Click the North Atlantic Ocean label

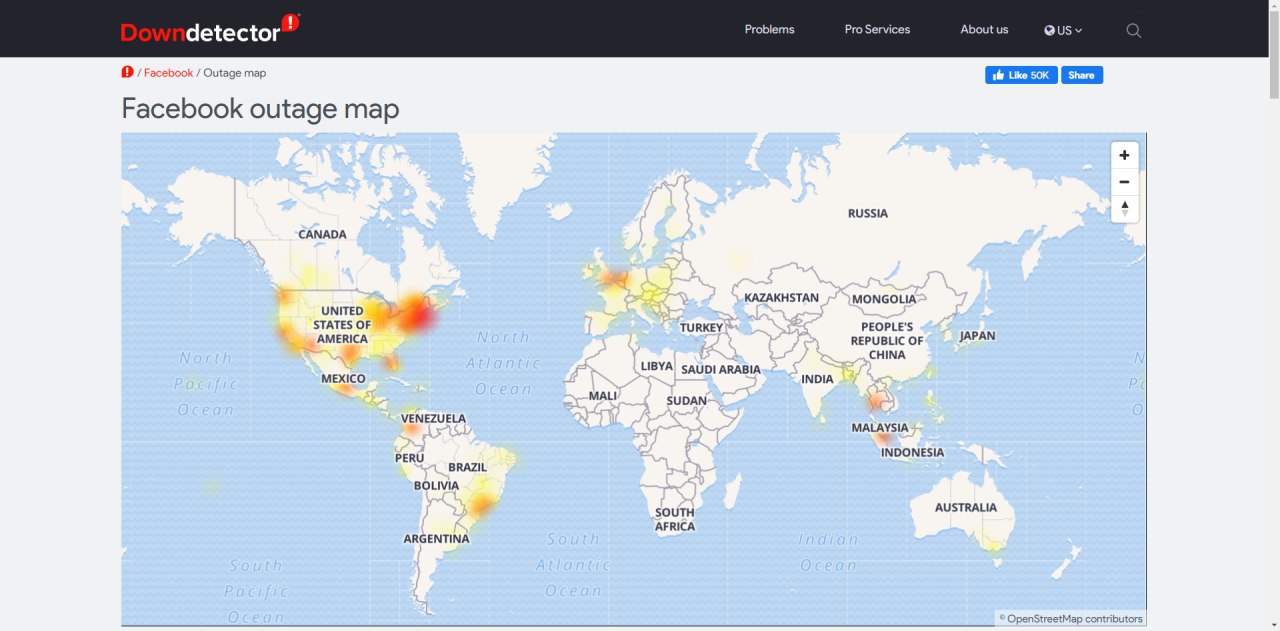tap(503, 363)
